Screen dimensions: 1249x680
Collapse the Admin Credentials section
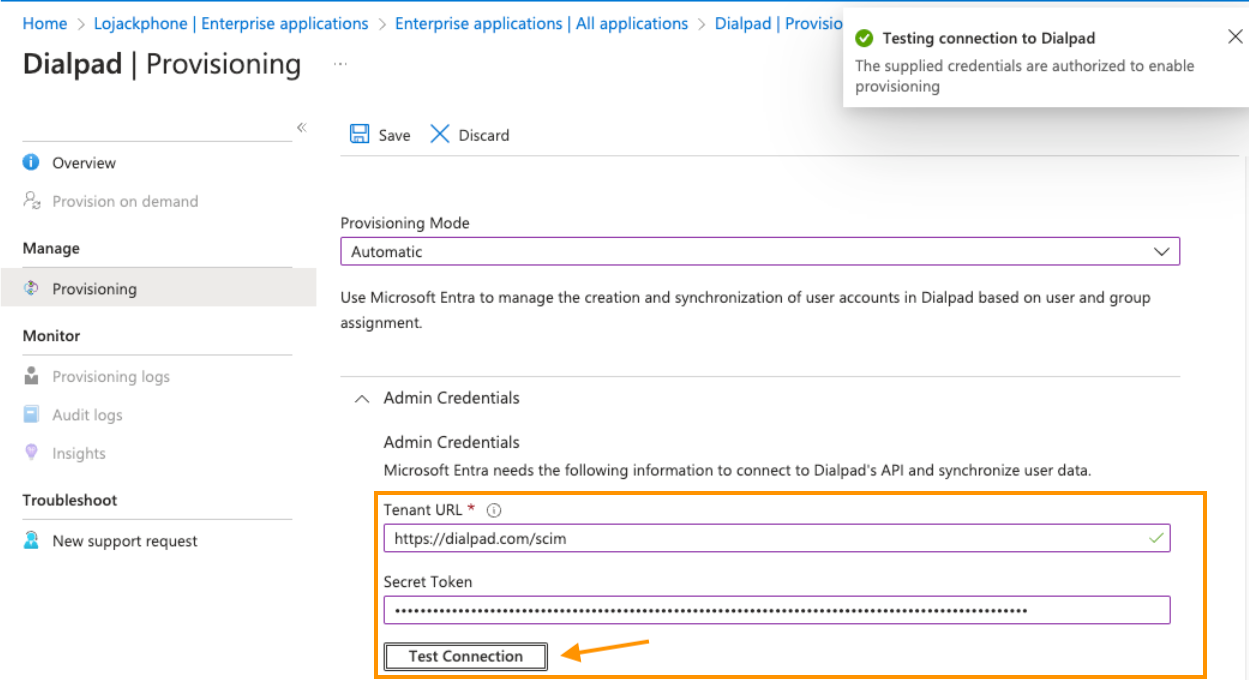click(x=362, y=398)
